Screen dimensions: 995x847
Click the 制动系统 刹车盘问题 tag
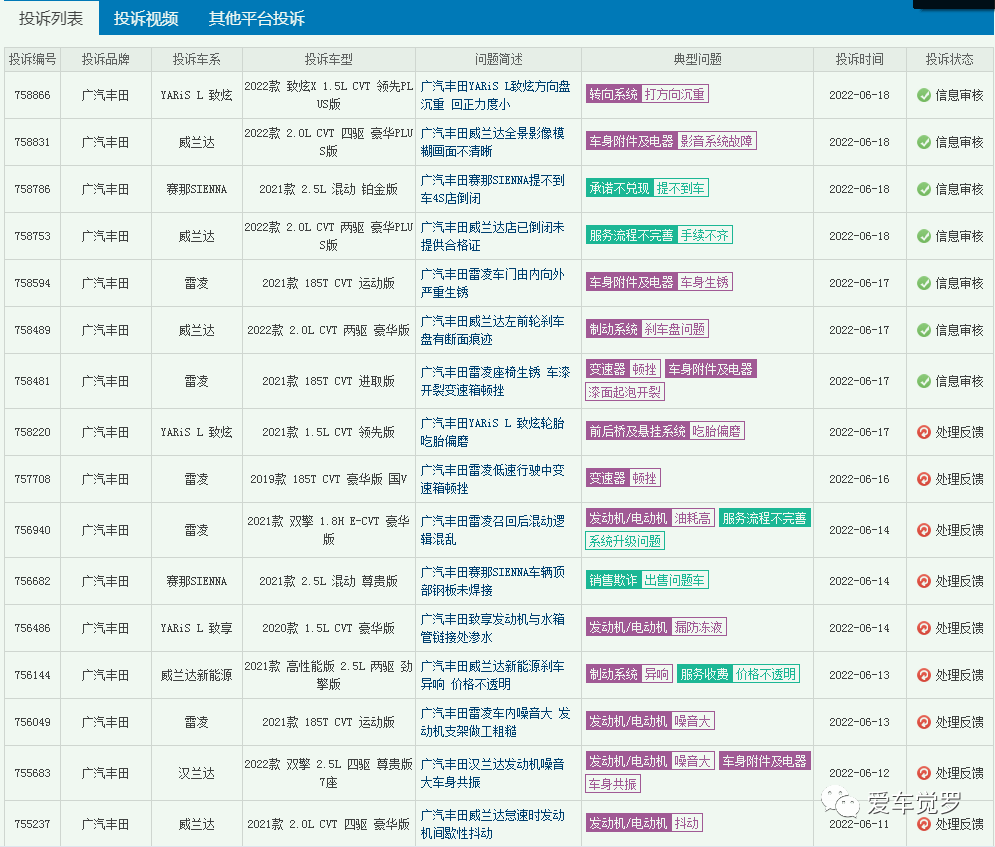[x=647, y=329]
